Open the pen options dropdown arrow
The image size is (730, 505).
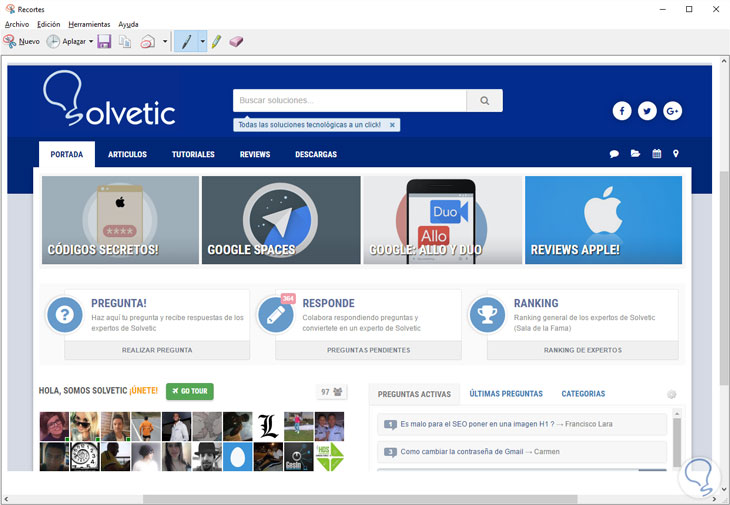[x=203, y=41]
